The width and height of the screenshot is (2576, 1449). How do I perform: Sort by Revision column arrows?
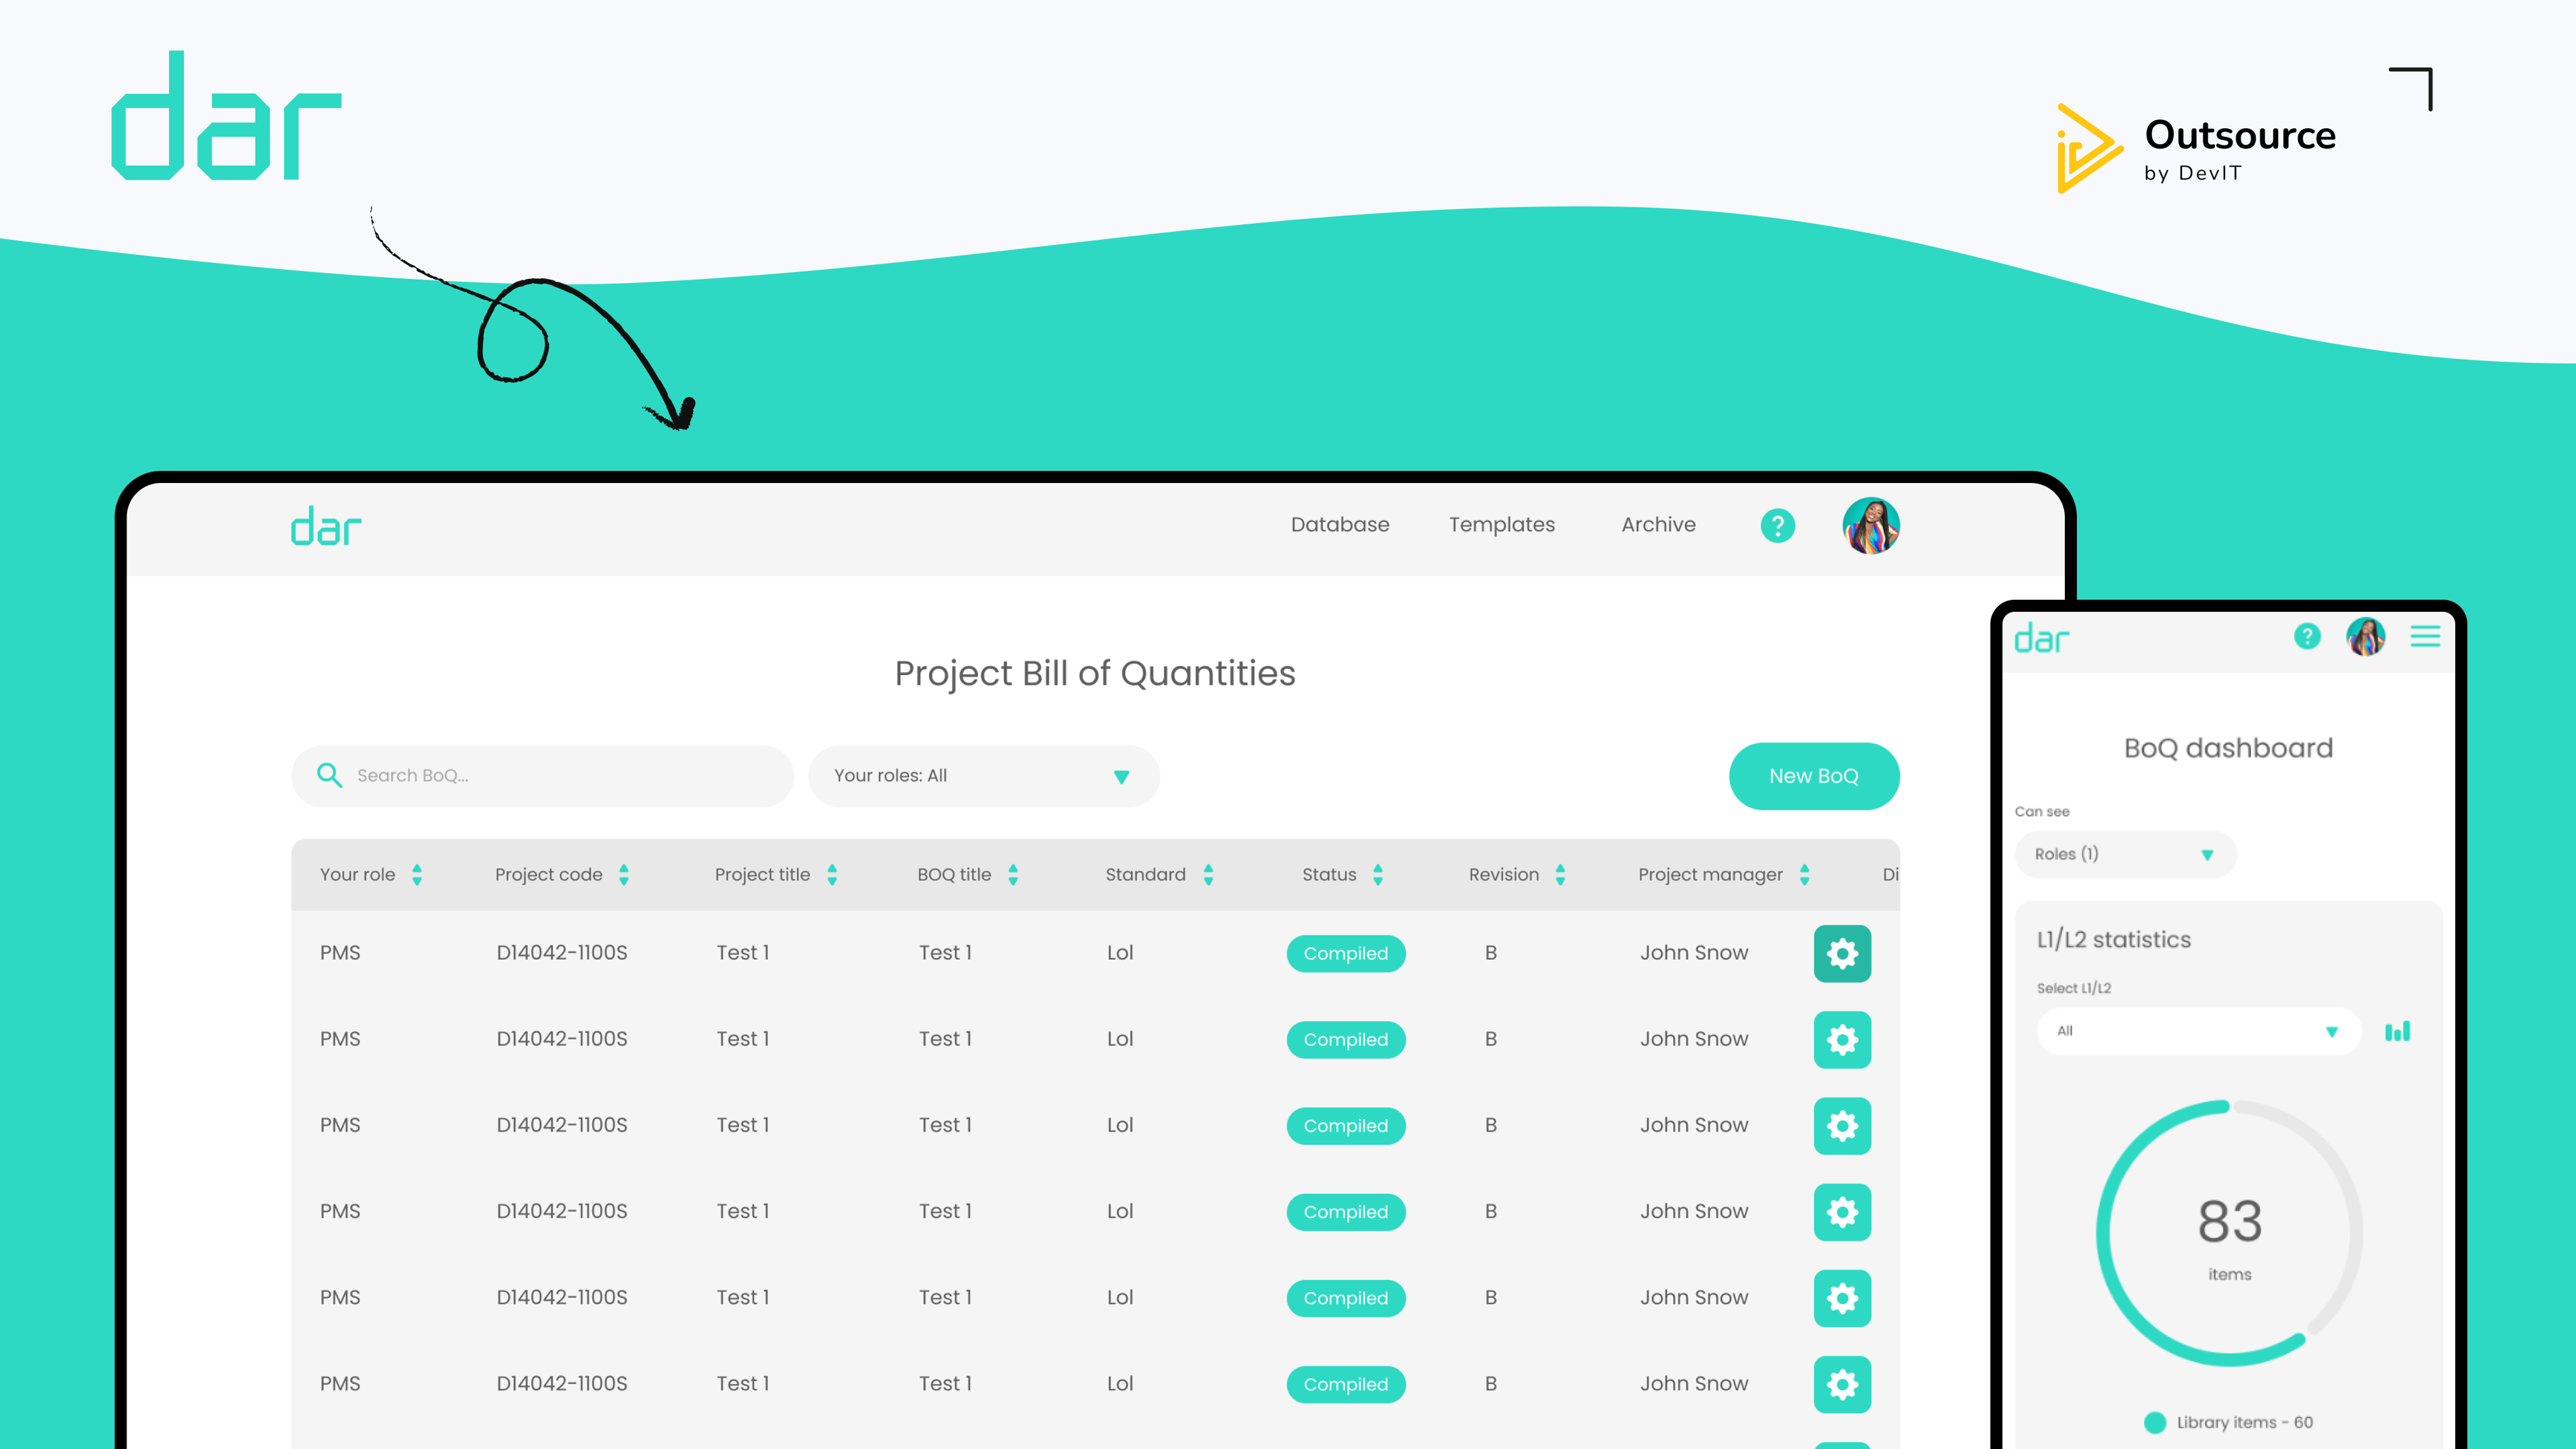[x=1560, y=875]
